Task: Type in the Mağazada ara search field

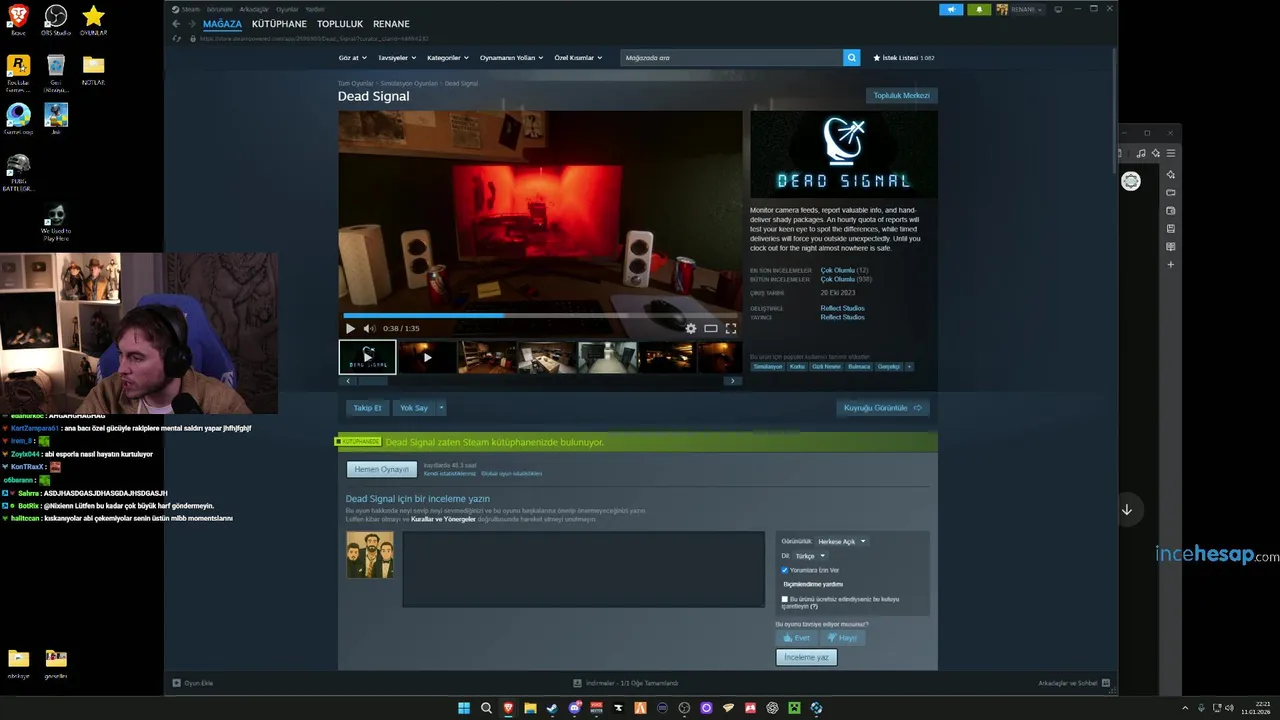Action: pyautogui.click(x=731, y=58)
